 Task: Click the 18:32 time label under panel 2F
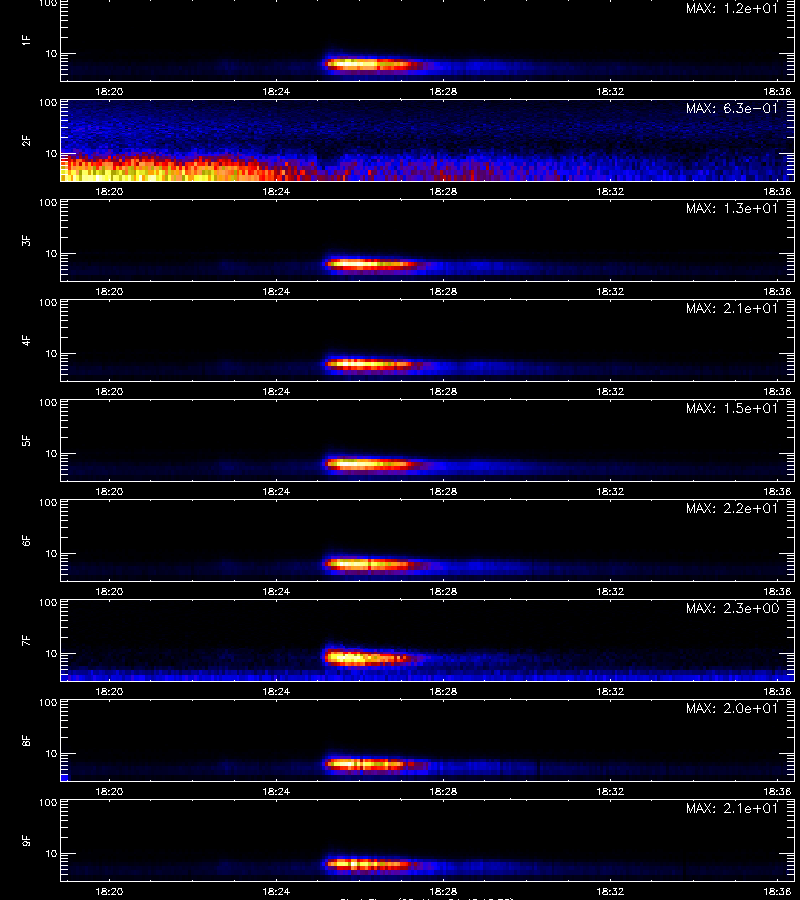tap(610, 191)
